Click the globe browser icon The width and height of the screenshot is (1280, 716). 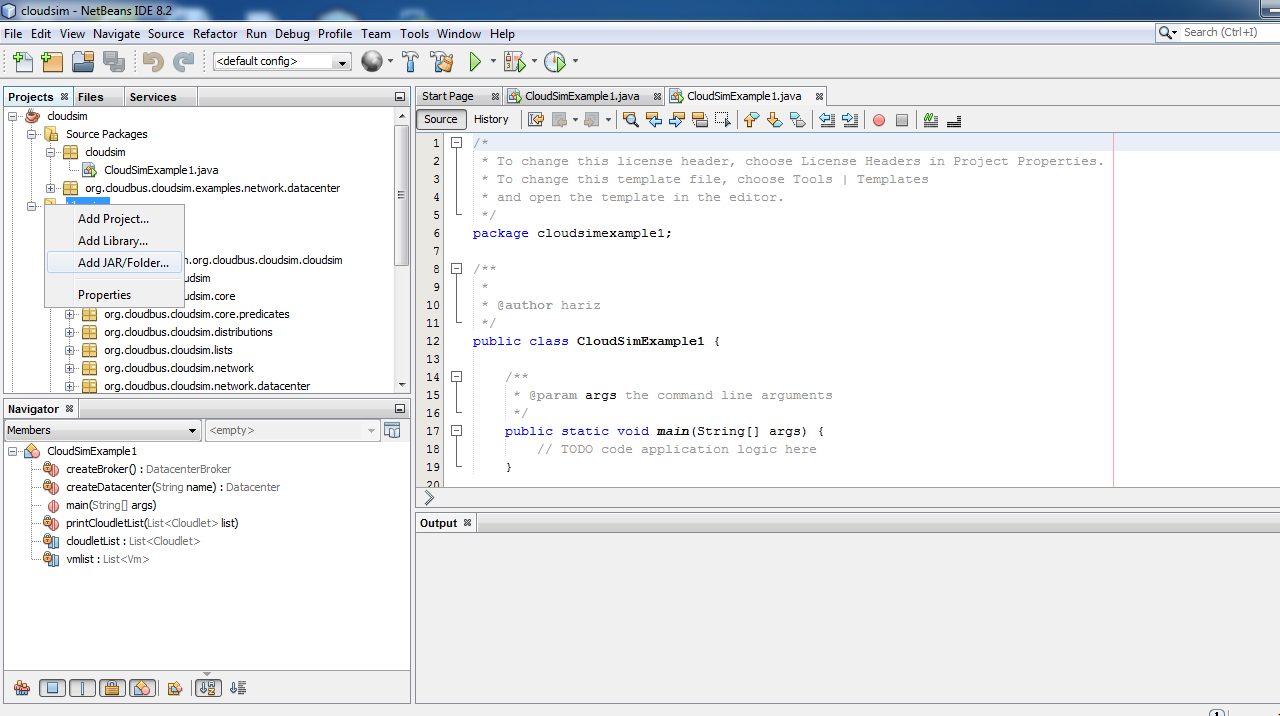[372, 62]
